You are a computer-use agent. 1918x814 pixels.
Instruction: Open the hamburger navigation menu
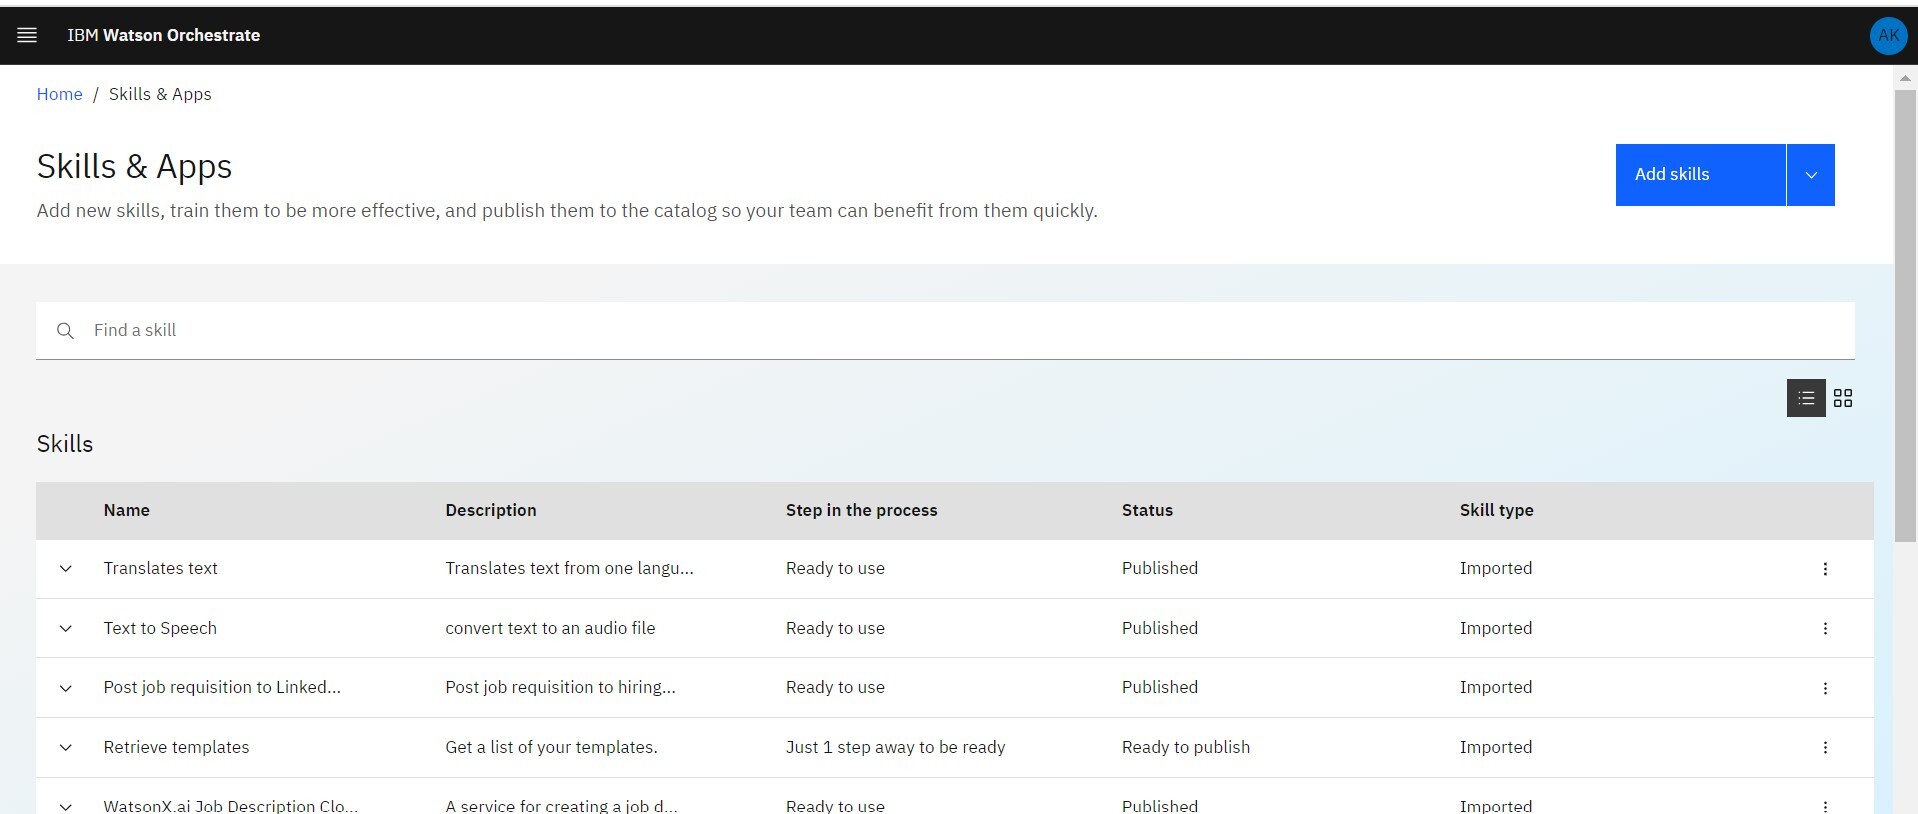[27, 35]
